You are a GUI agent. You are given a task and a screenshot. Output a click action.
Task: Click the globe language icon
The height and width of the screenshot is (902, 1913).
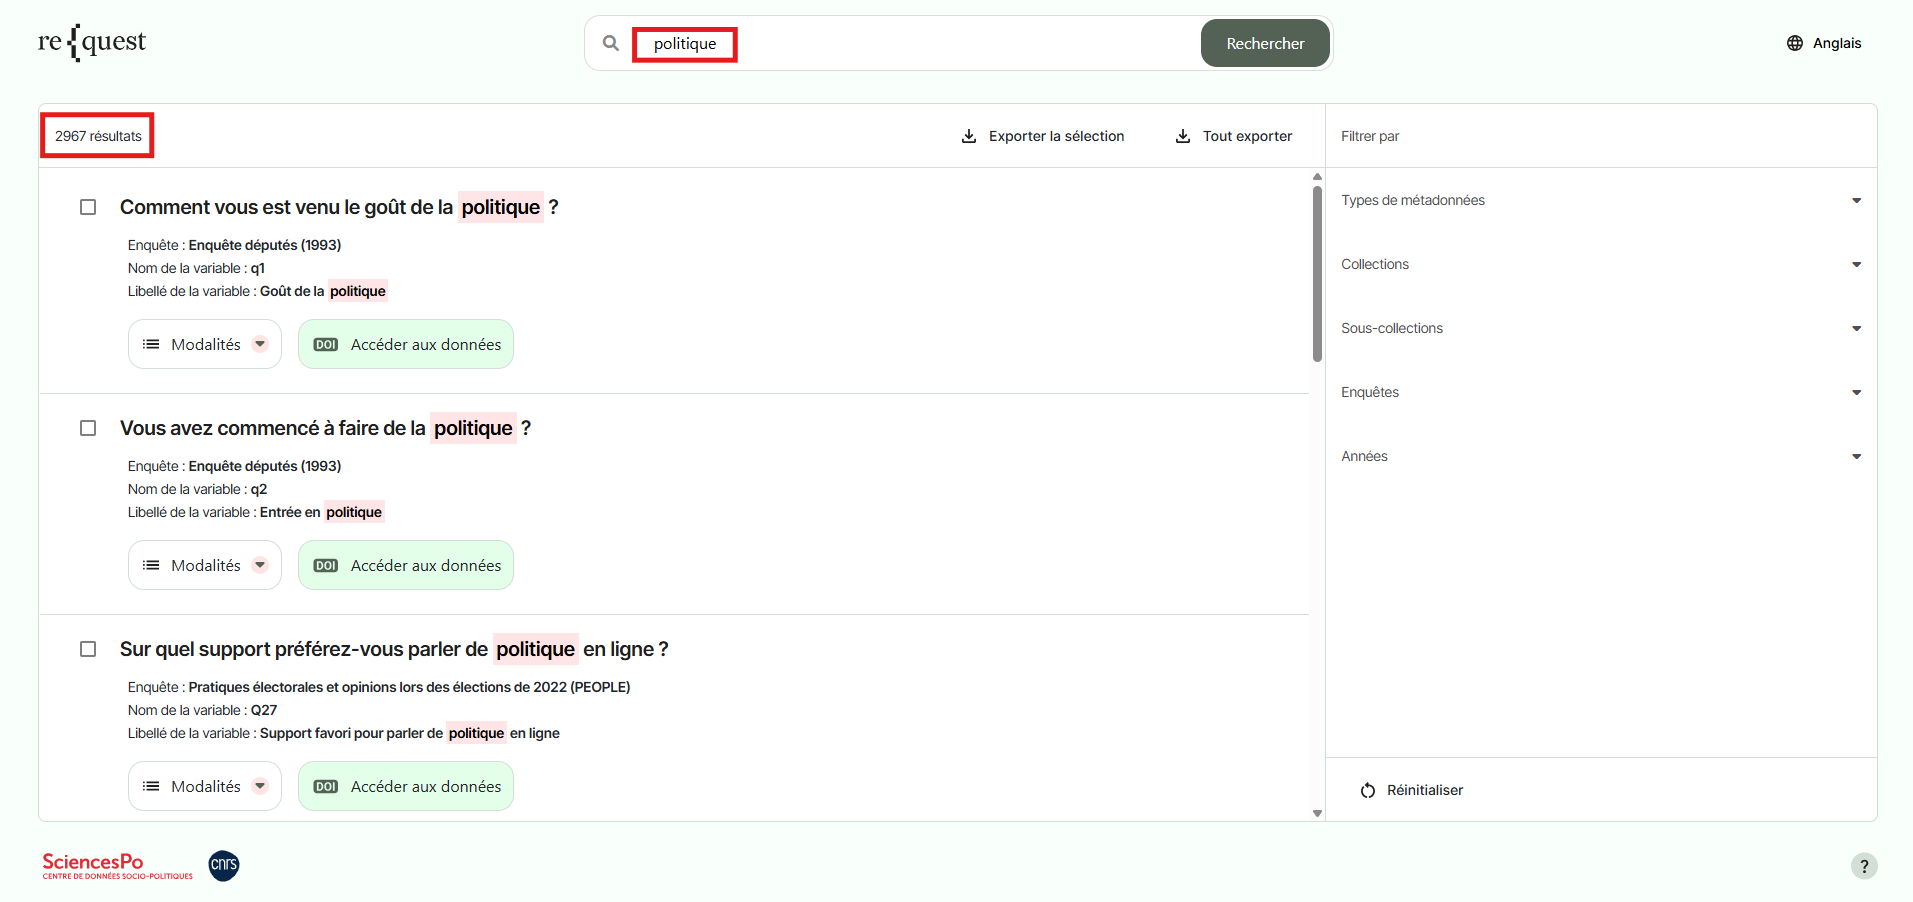pyautogui.click(x=1794, y=43)
